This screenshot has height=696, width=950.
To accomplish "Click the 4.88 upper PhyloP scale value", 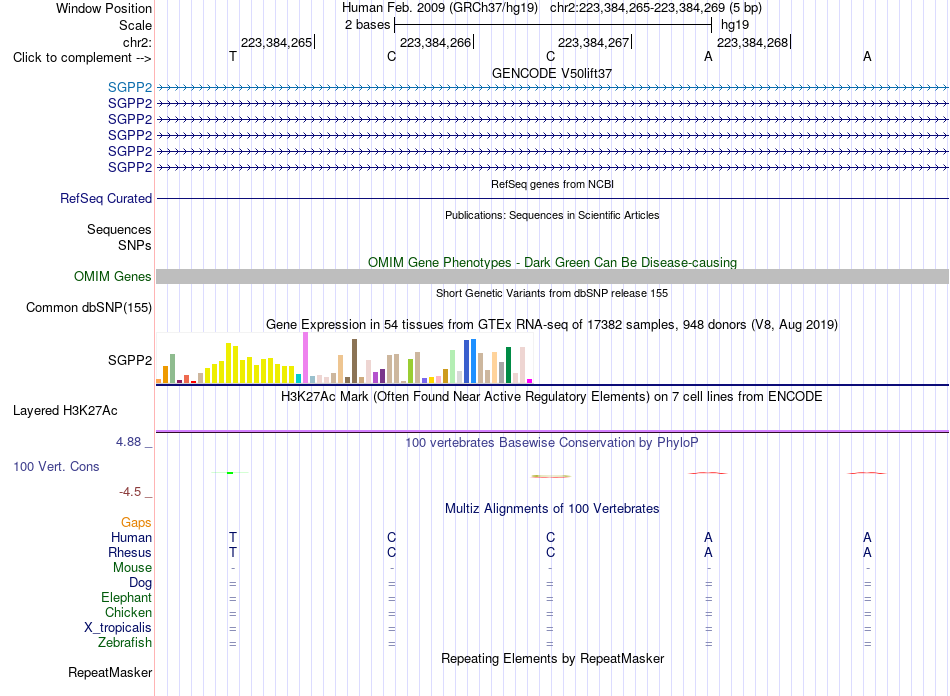I will tap(129, 442).
